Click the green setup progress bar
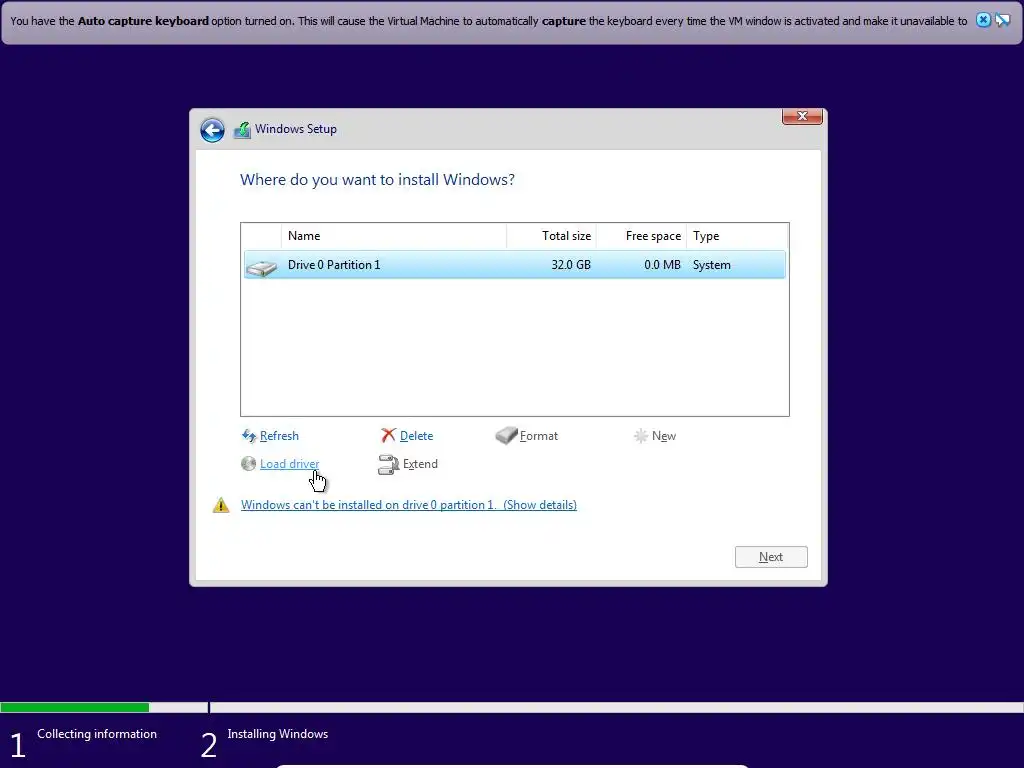The width and height of the screenshot is (1024, 768). click(74, 707)
